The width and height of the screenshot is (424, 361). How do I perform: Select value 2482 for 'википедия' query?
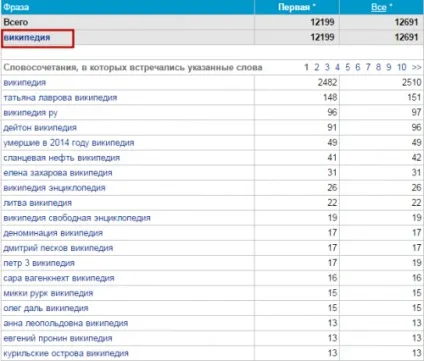327,83
